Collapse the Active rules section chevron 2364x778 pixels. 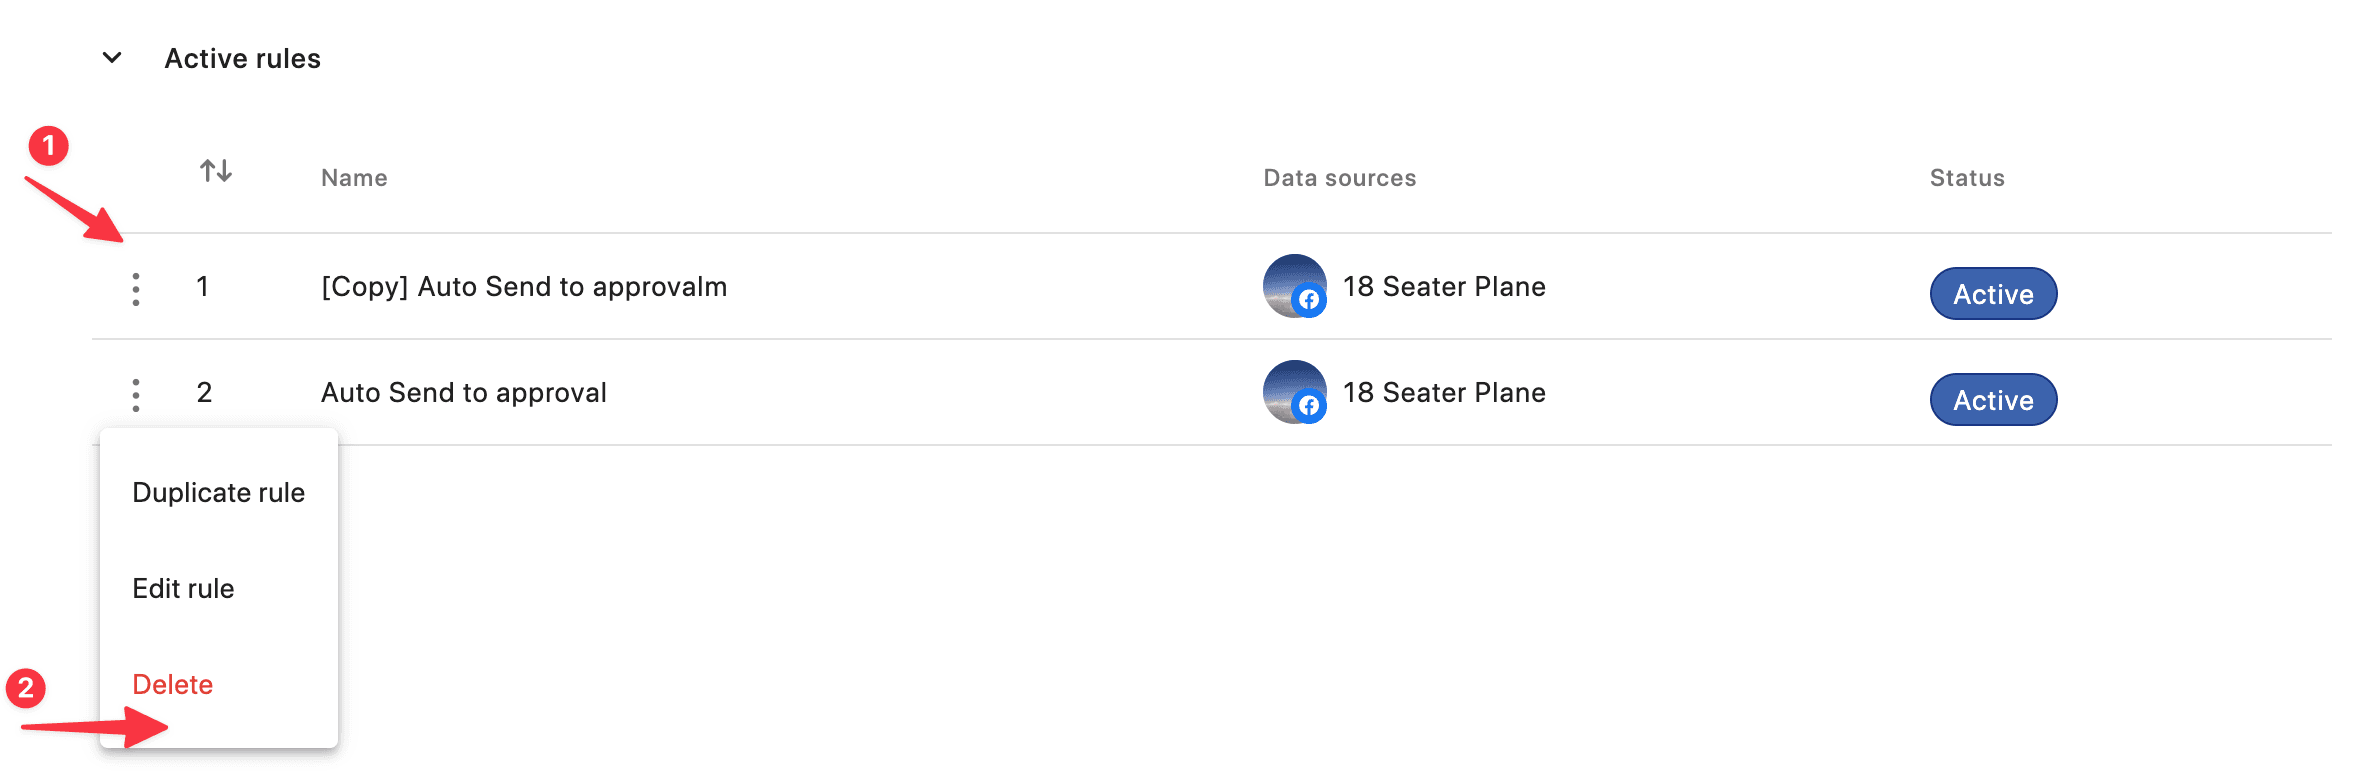pos(112,58)
